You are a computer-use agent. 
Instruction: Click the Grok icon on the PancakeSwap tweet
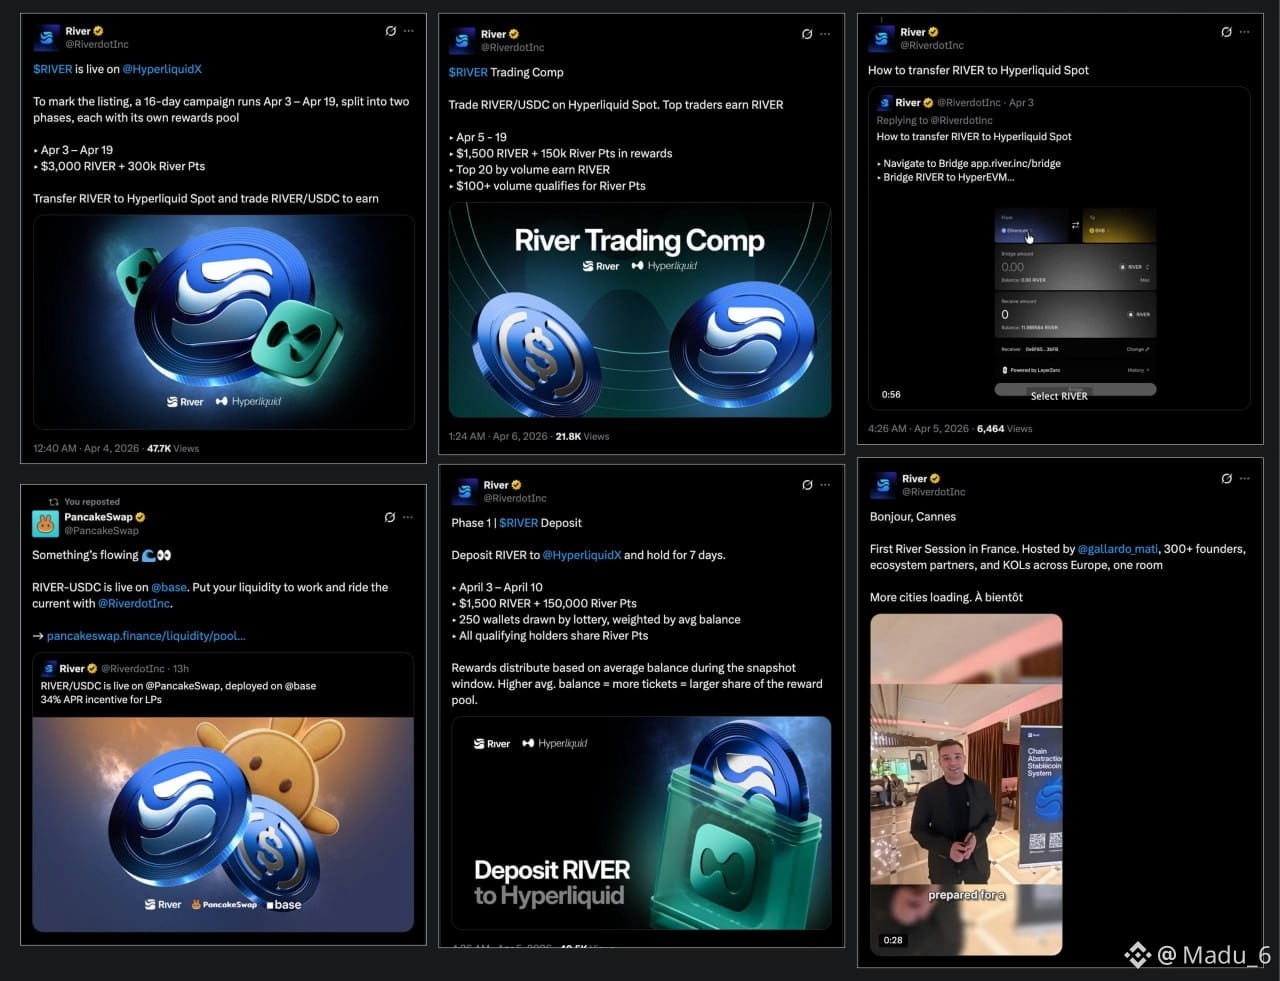pos(390,517)
